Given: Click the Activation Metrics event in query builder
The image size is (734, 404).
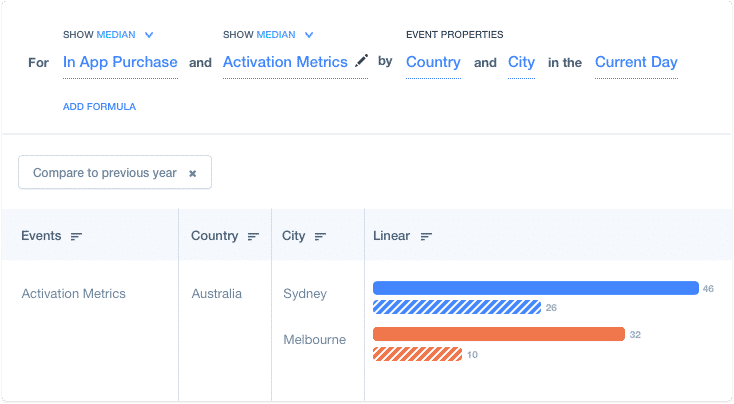Looking at the screenshot, I should click(x=285, y=62).
